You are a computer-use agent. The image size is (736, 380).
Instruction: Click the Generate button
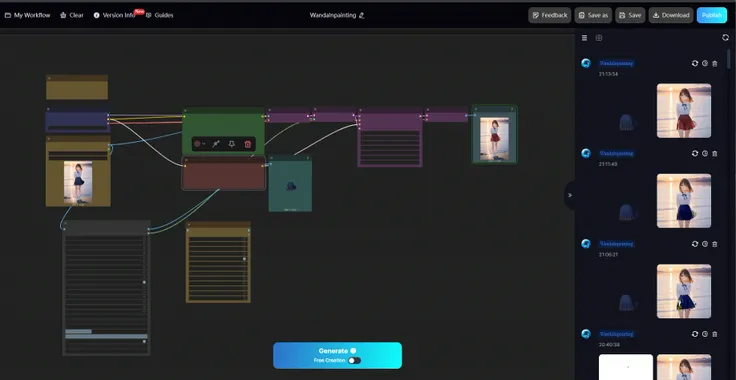point(337,355)
